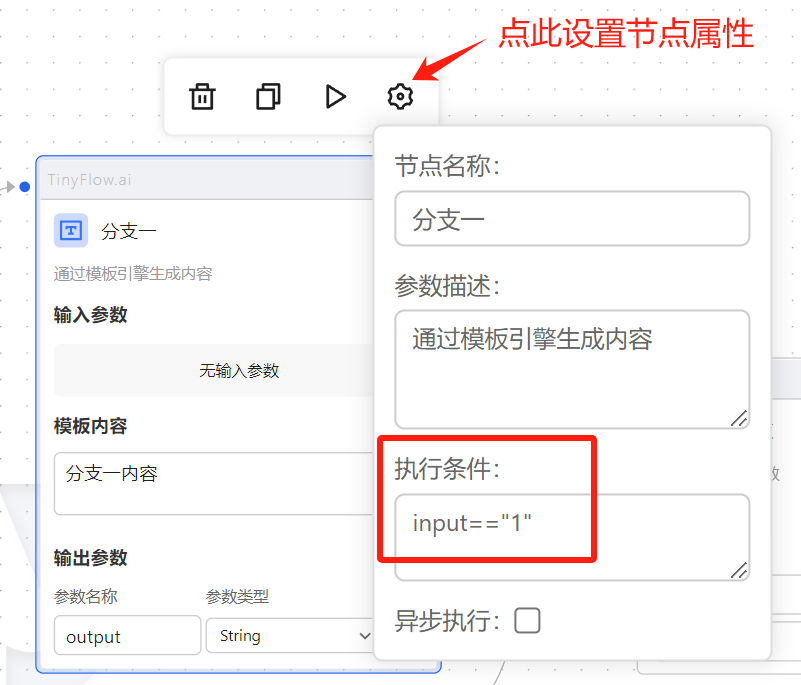The width and height of the screenshot is (801, 685).
Task: Run the node with the play icon
Action: [335, 97]
